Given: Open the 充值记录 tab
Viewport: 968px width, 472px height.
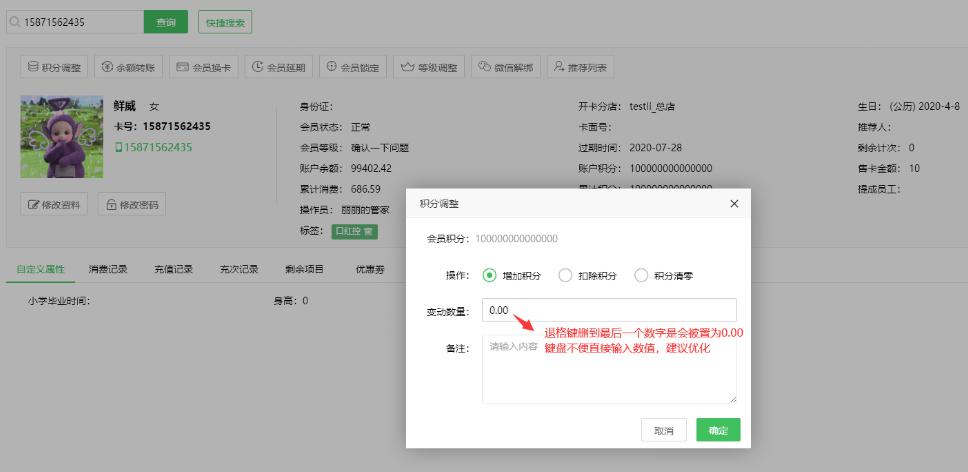Looking at the screenshot, I should tap(173, 269).
